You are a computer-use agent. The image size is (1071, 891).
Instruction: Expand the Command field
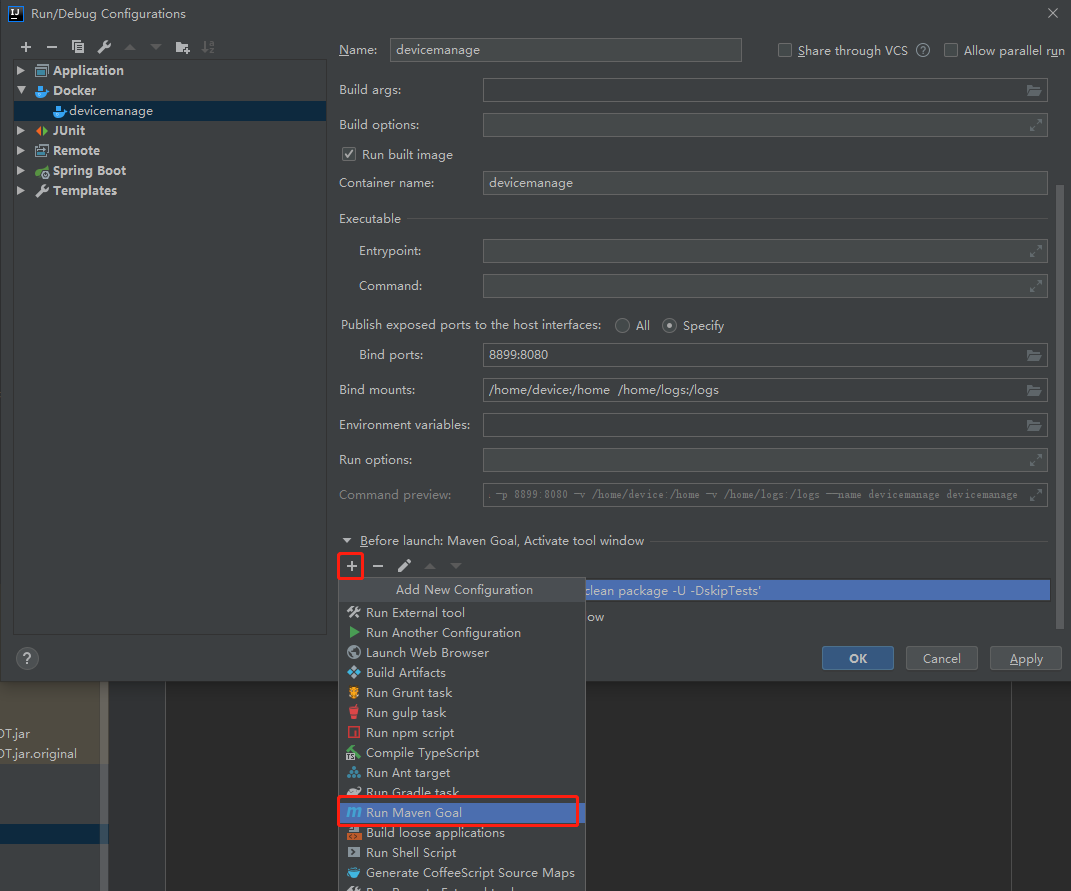coord(1035,286)
